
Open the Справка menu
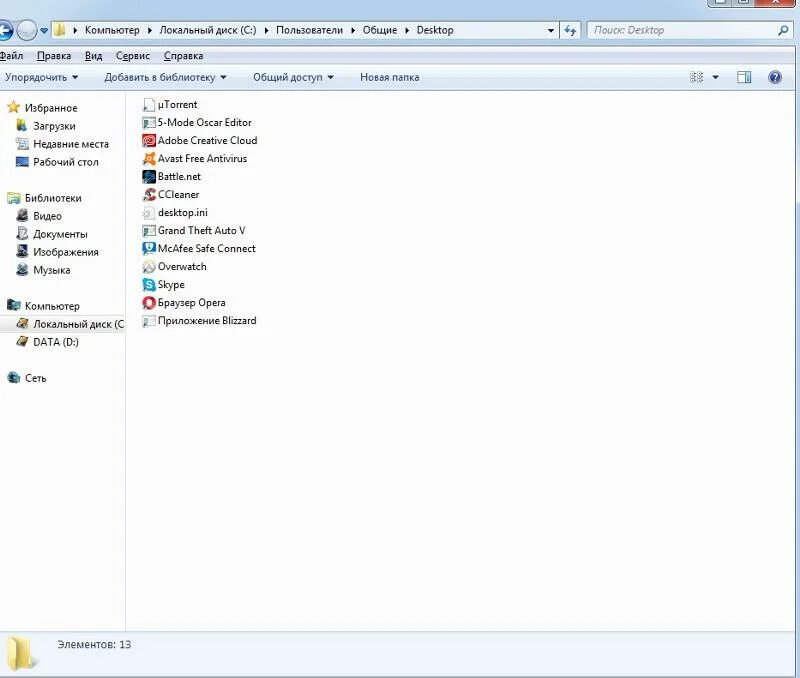click(x=183, y=56)
